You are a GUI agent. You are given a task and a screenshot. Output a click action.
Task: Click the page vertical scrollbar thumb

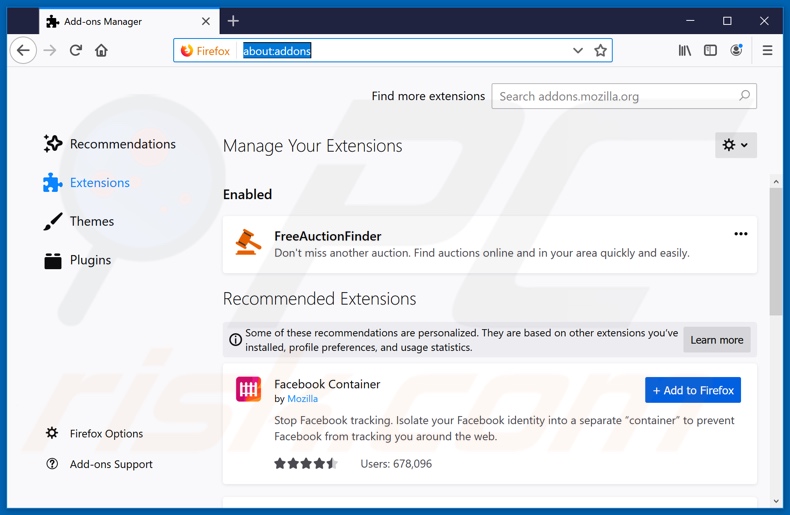[775, 252]
